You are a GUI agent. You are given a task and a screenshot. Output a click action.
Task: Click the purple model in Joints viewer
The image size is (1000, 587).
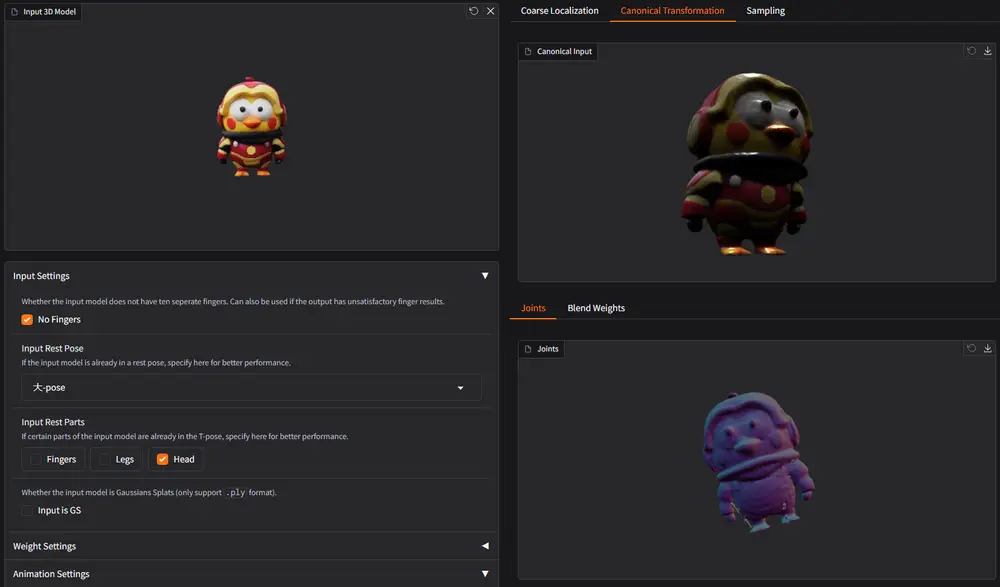point(757,461)
